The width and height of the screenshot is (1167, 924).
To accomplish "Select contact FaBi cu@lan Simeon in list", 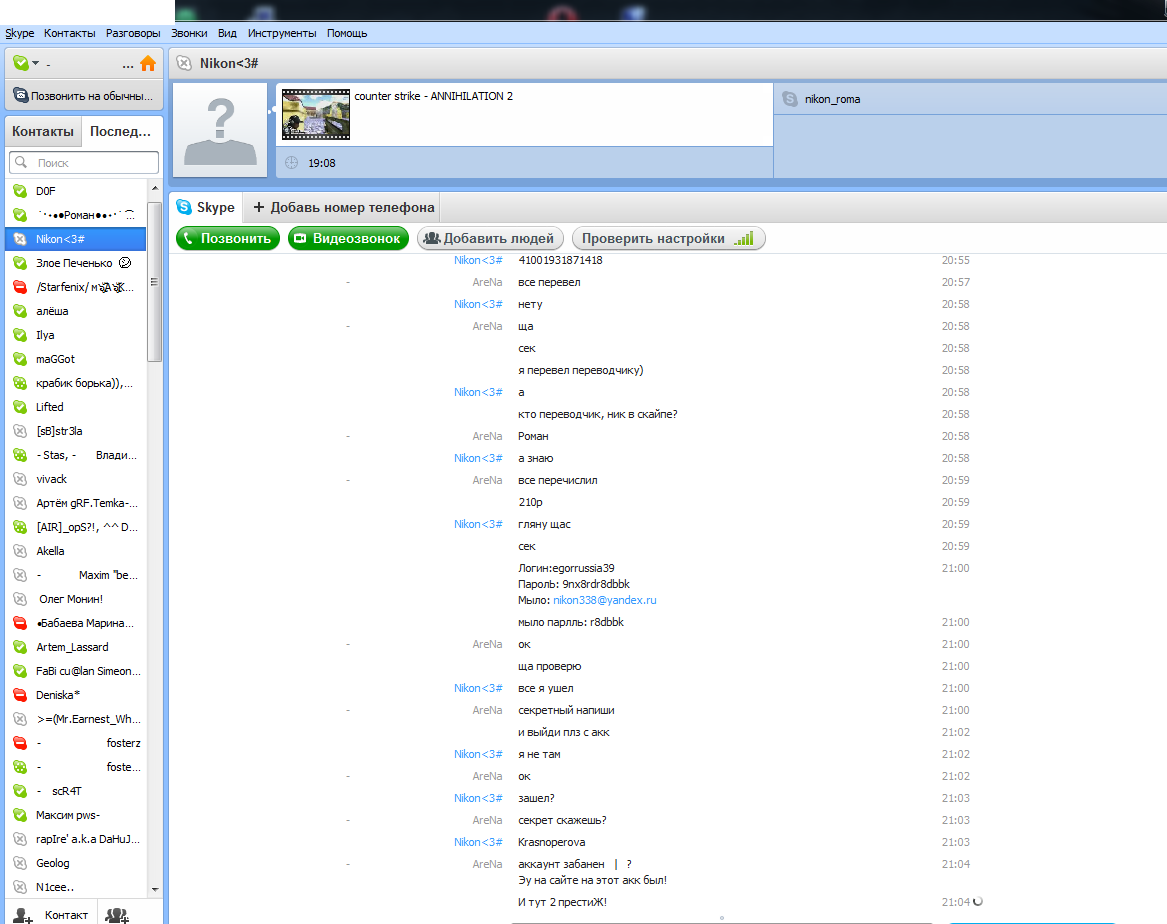I will 76,671.
